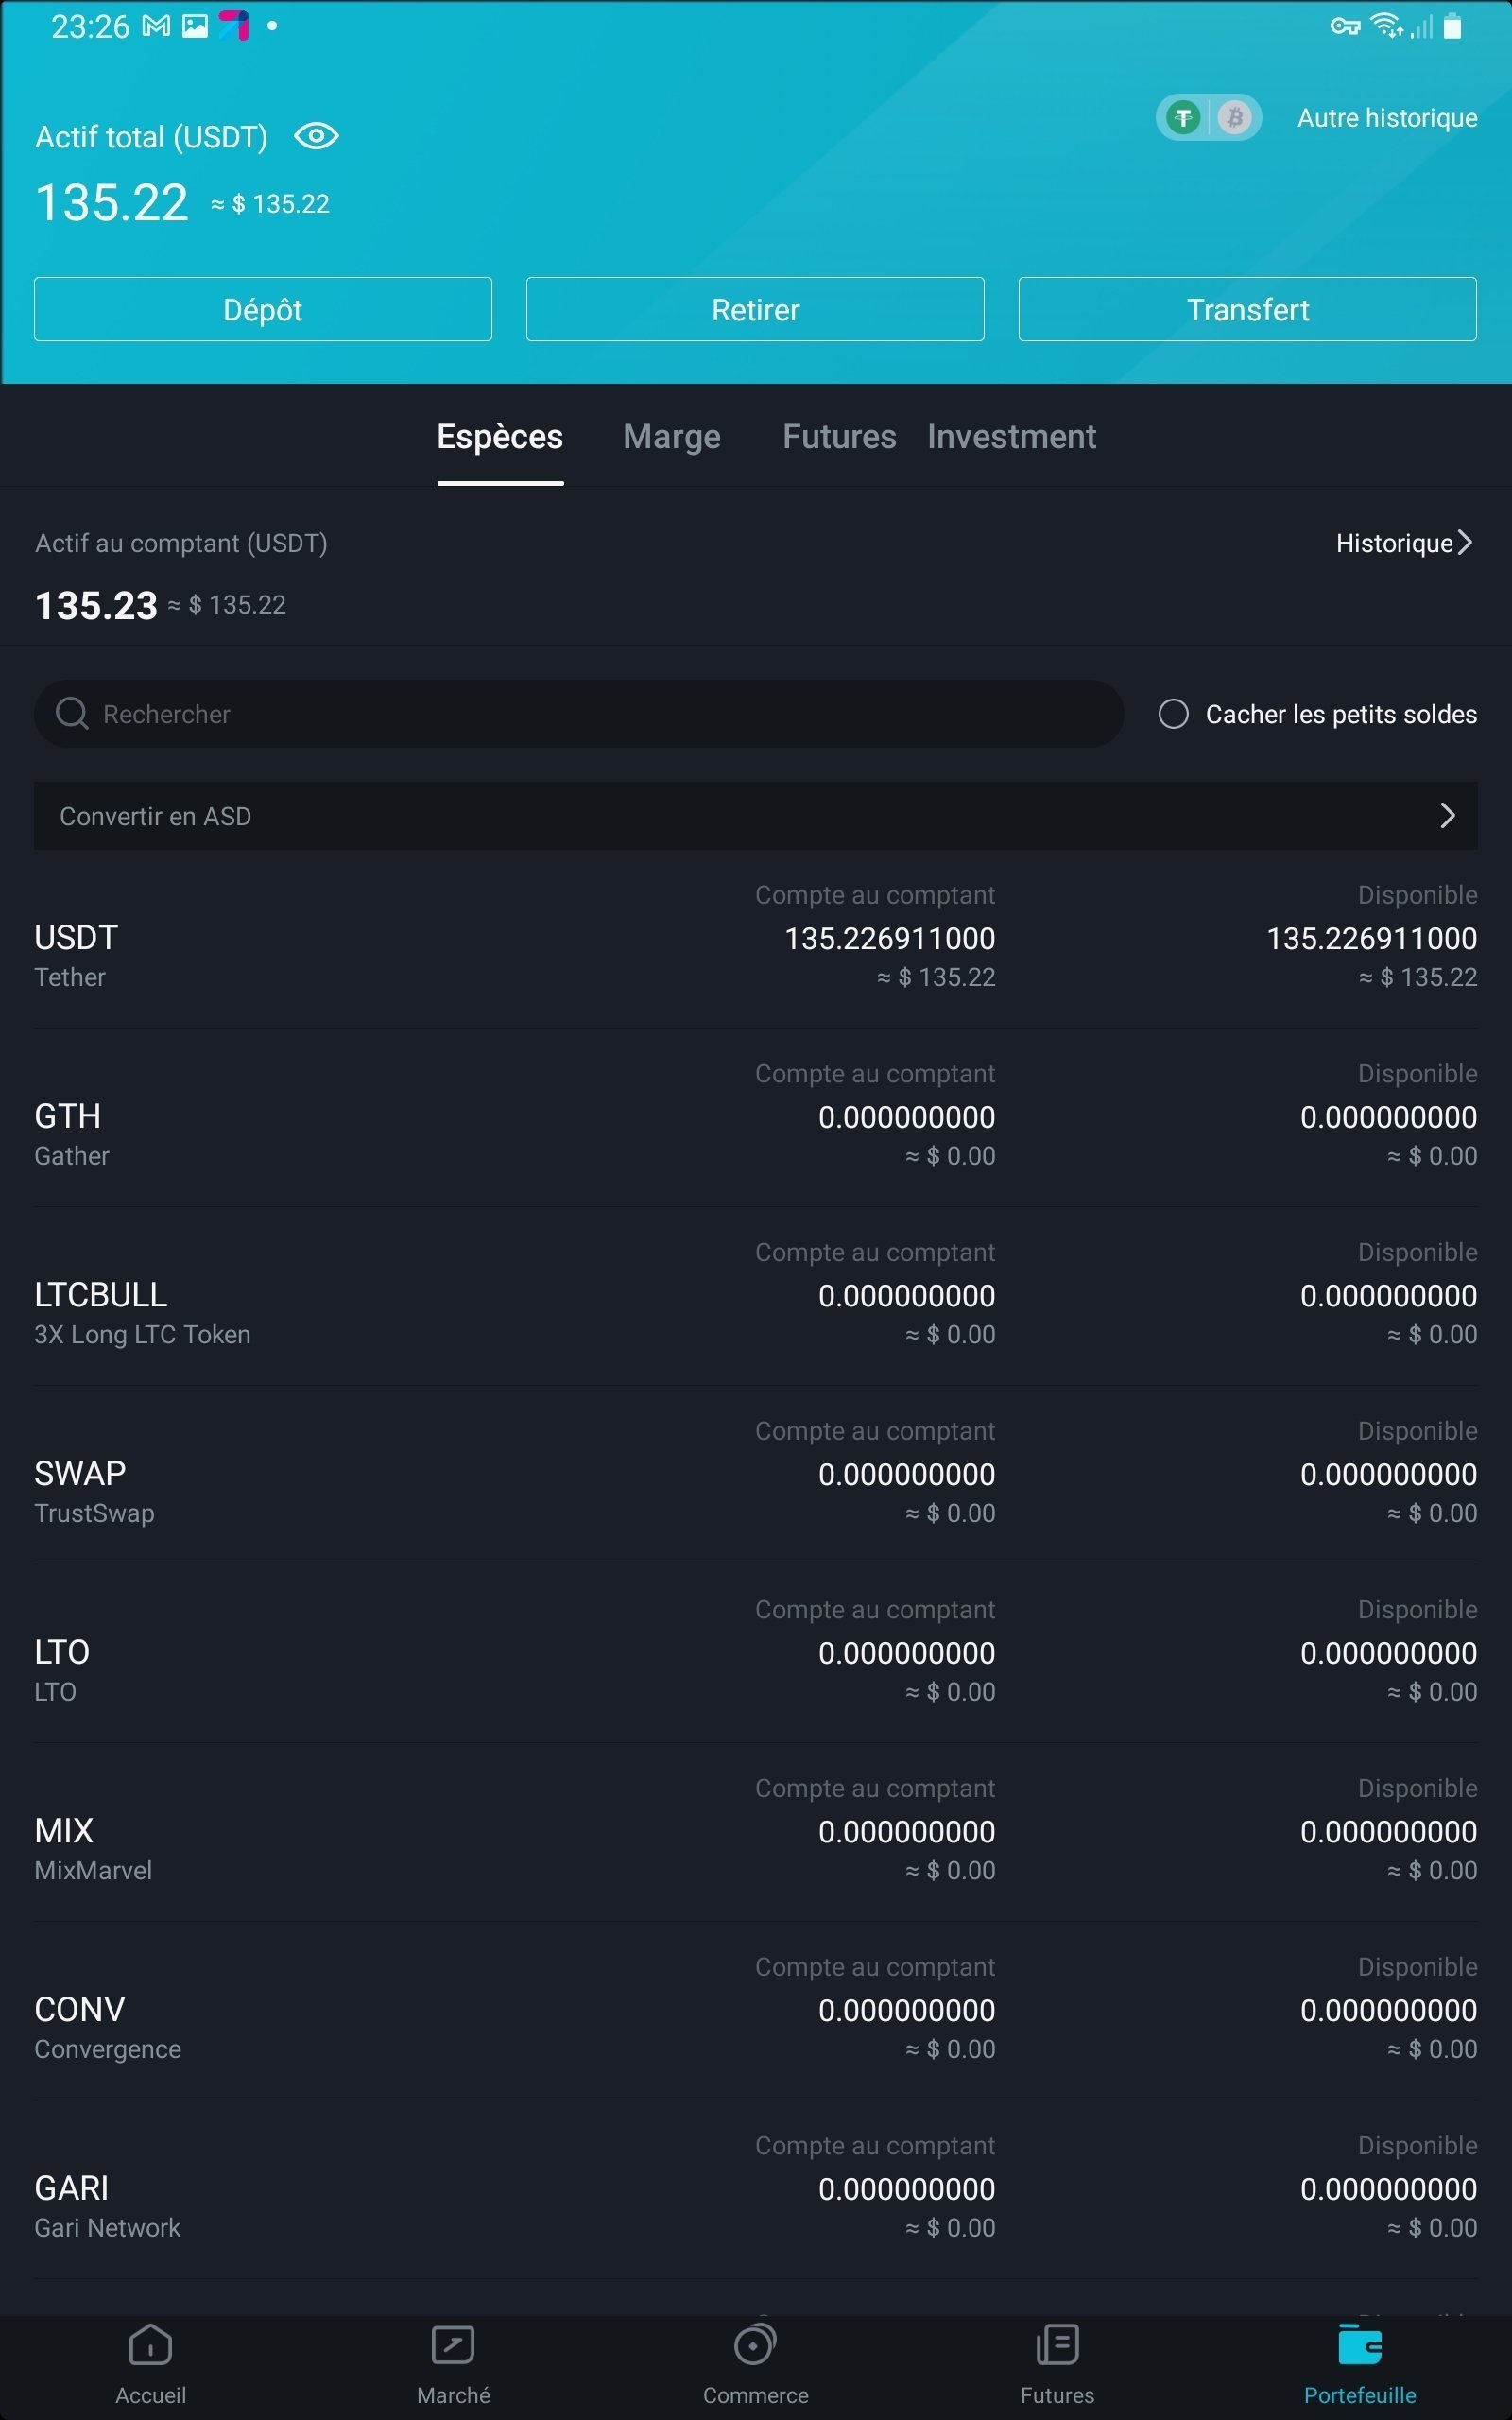Image resolution: width=1512 pixels, height=2420 pixels.
Task: Hide total balance with eye icon
Action: coord(316,136)
